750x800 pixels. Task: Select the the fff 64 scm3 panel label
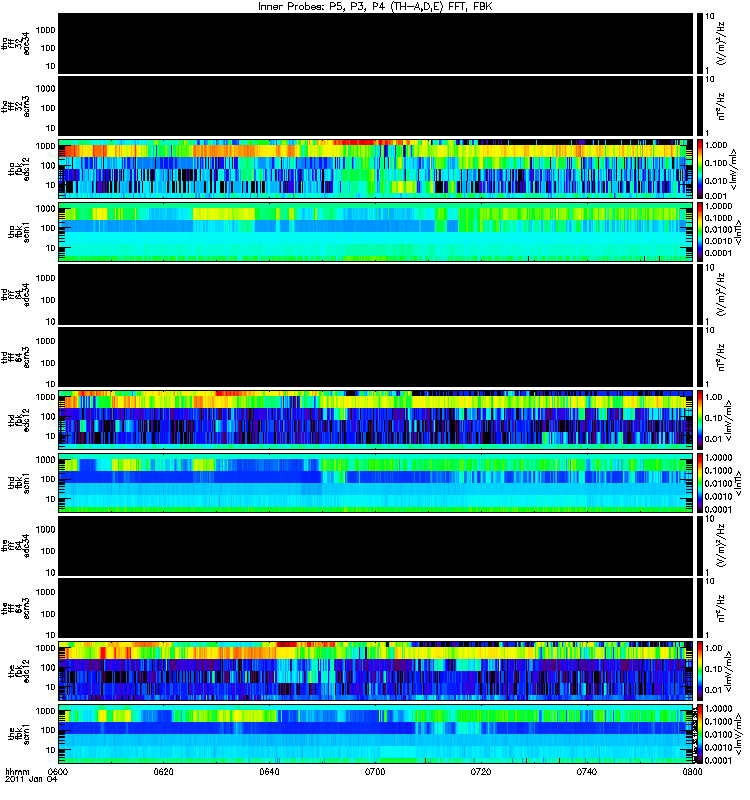tap(16, 608)
